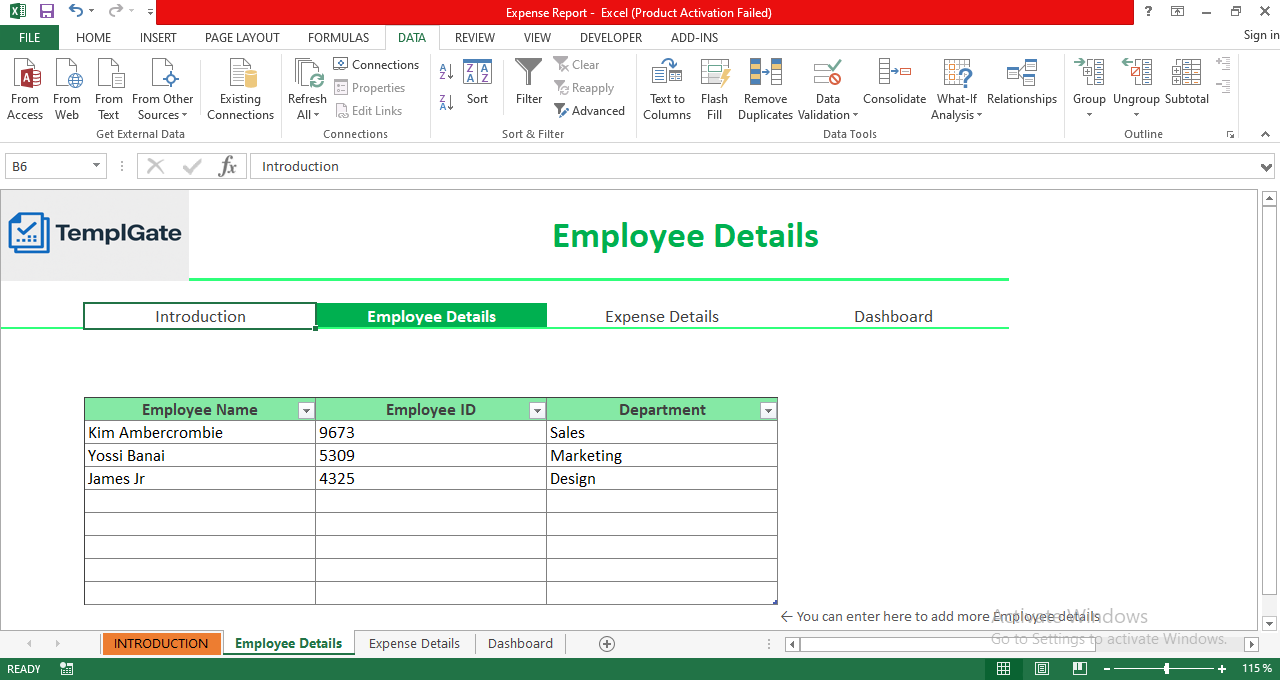Click the Insert Function fx button
Viewport: 1280px width, 680px height.
click(228, 166)
